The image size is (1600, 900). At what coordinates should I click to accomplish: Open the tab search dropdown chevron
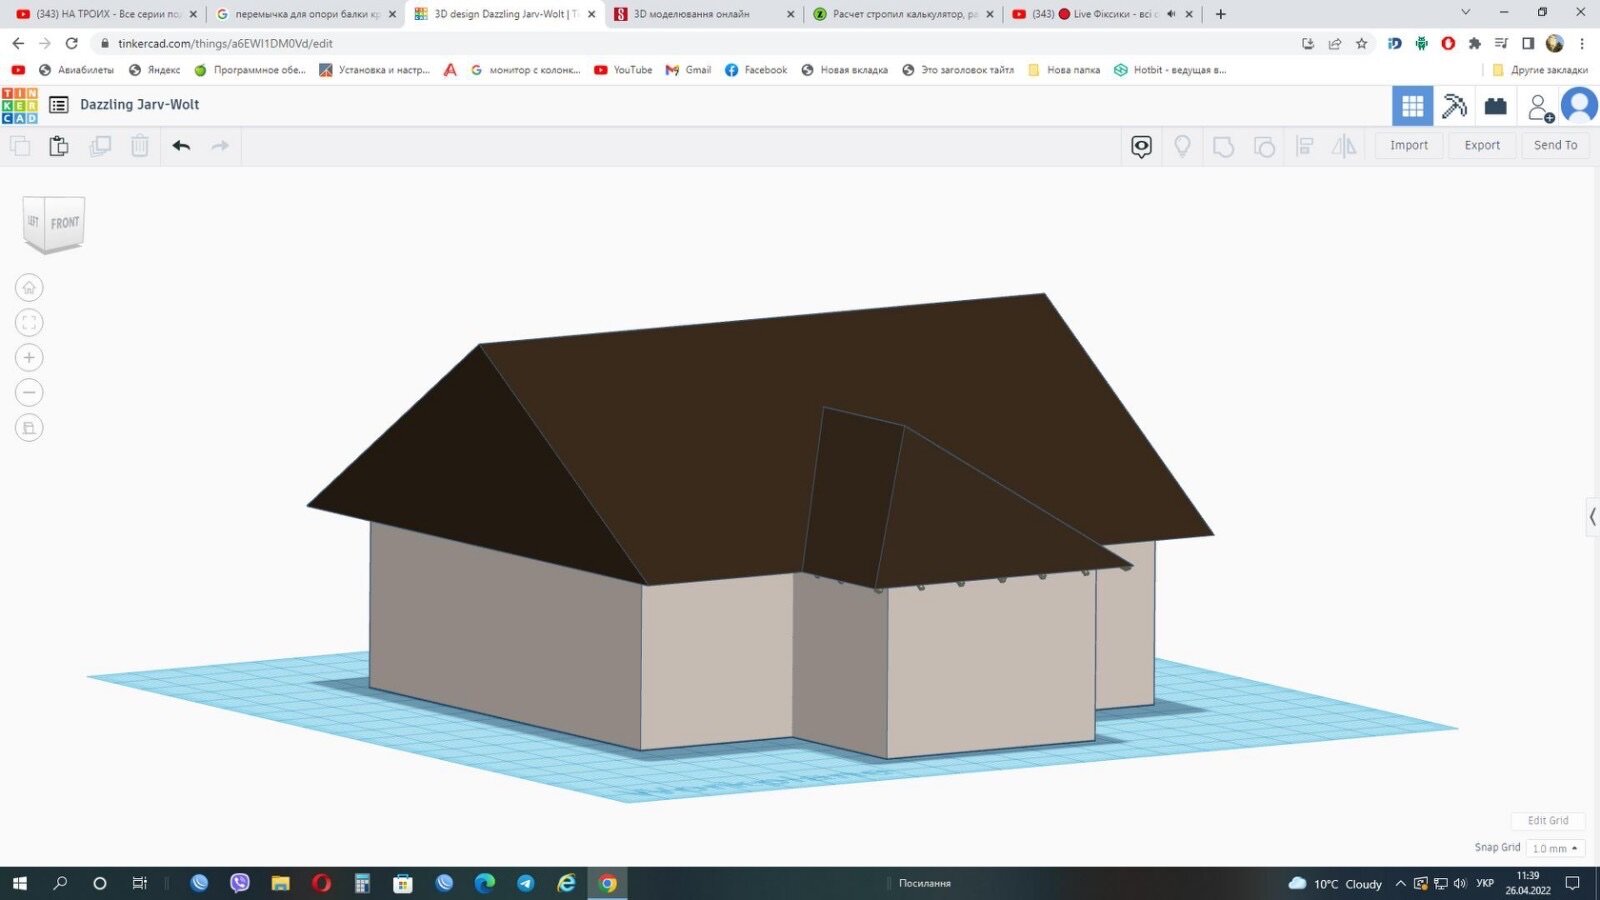click(1465, 13)
